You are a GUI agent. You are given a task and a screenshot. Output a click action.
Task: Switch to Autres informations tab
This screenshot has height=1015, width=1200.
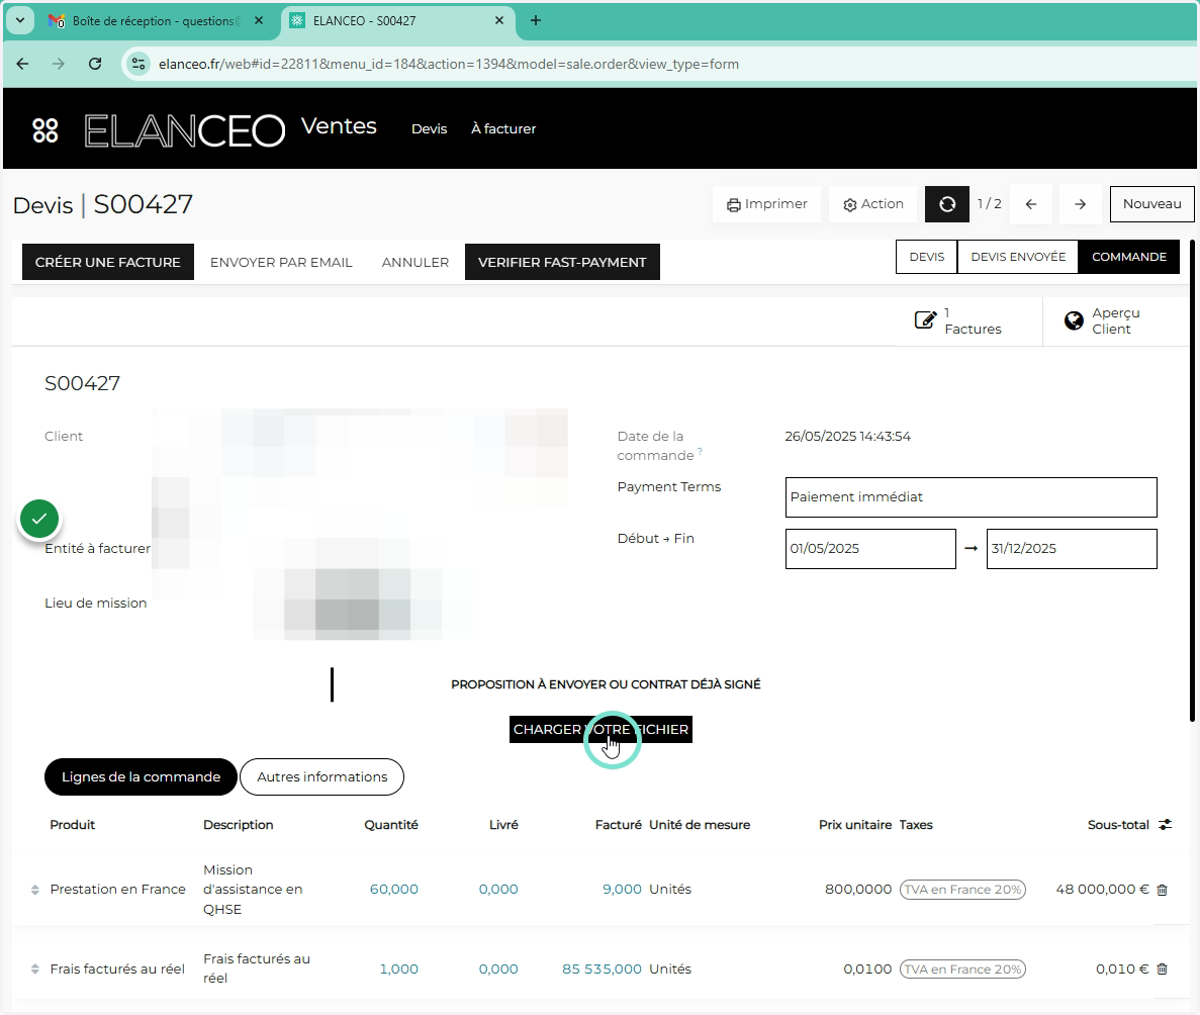(322, 777)
